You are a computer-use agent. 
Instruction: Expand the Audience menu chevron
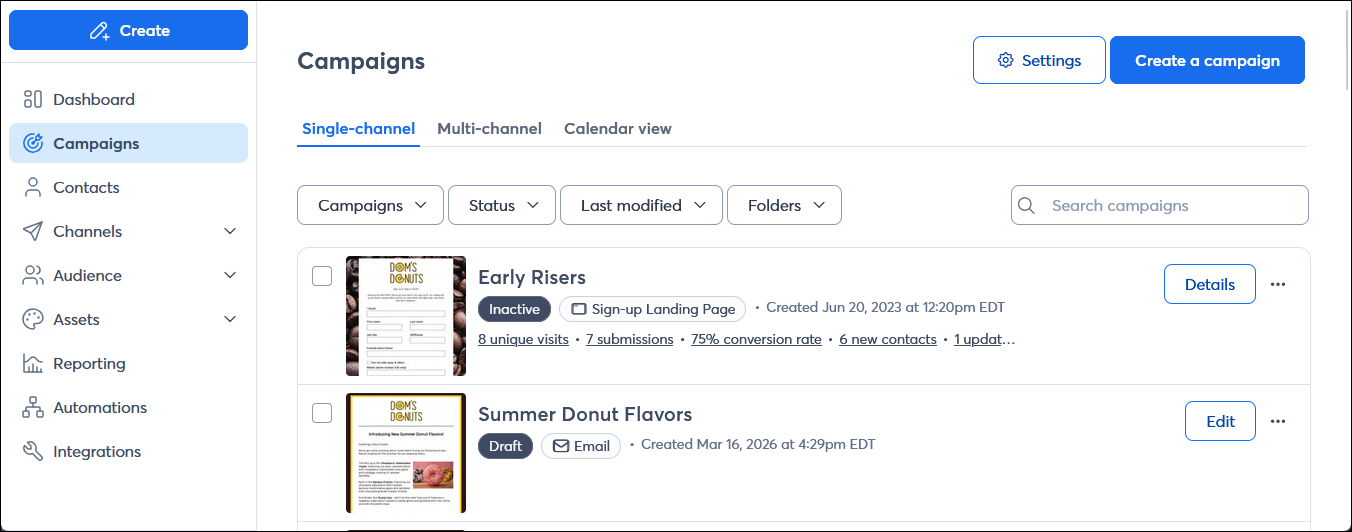[x=230, y=275]
